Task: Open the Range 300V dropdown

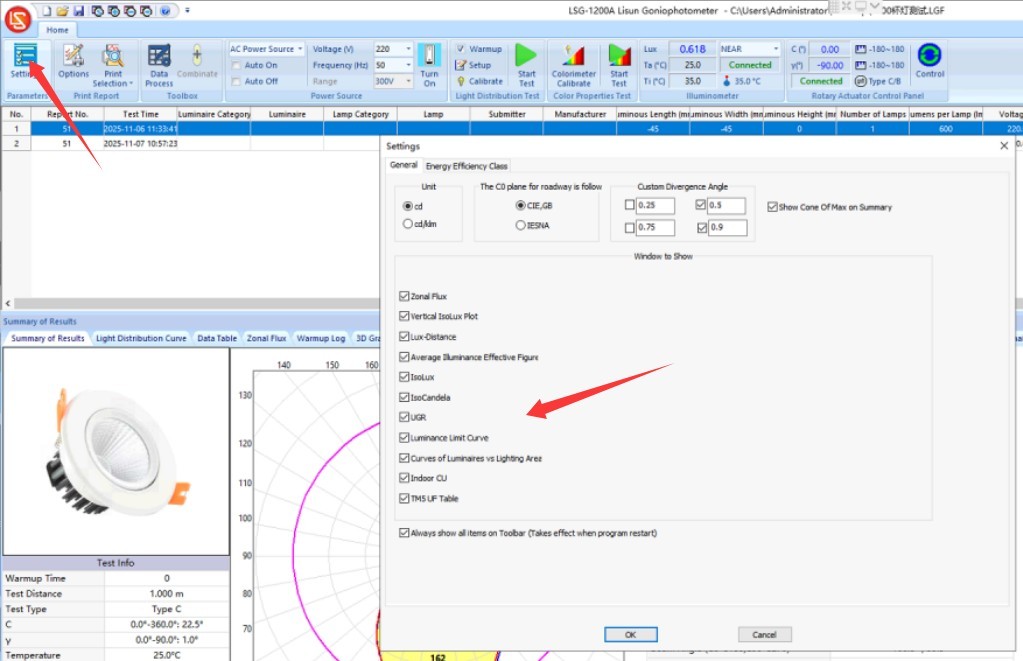Action: pos(408,82)
